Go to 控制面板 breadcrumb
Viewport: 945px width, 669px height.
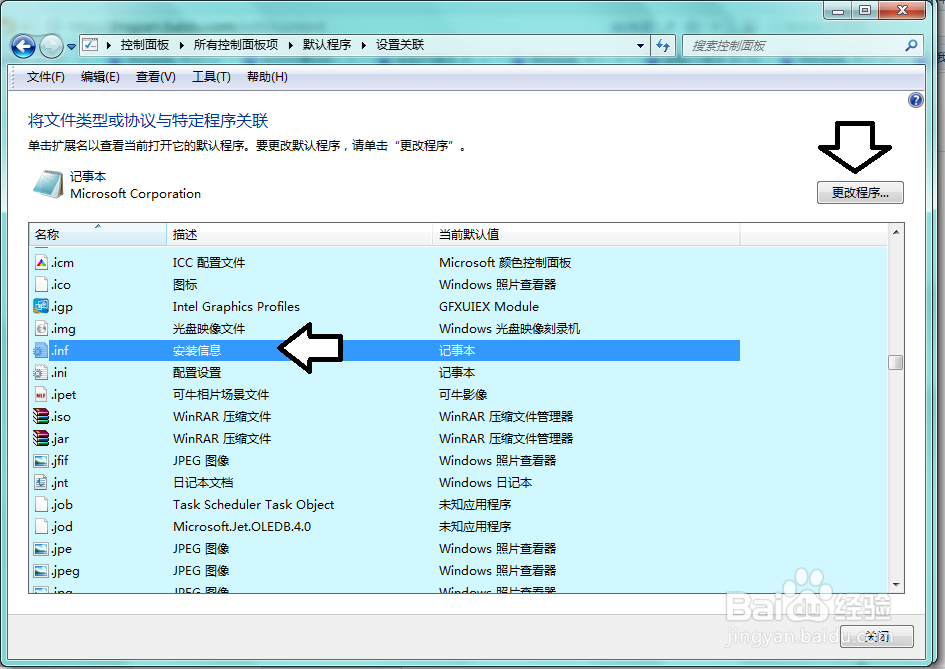tap(145, 45)
